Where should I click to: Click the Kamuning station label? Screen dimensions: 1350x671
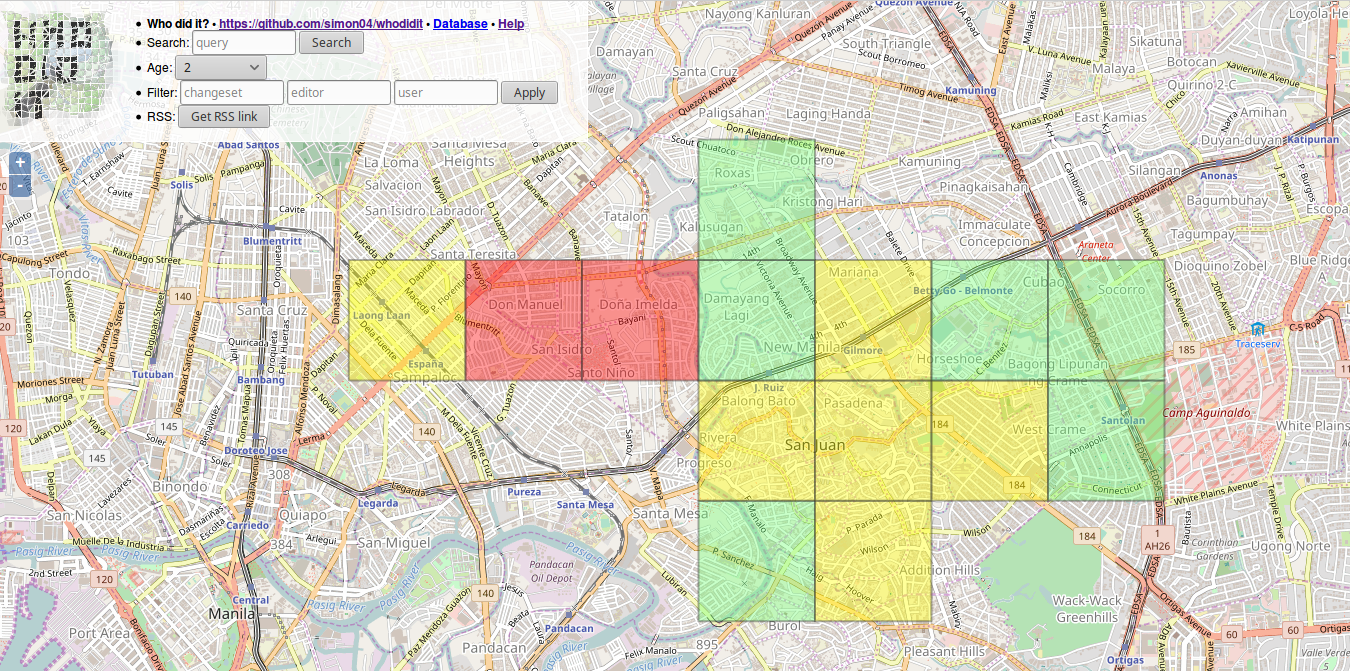click(971, 90)
